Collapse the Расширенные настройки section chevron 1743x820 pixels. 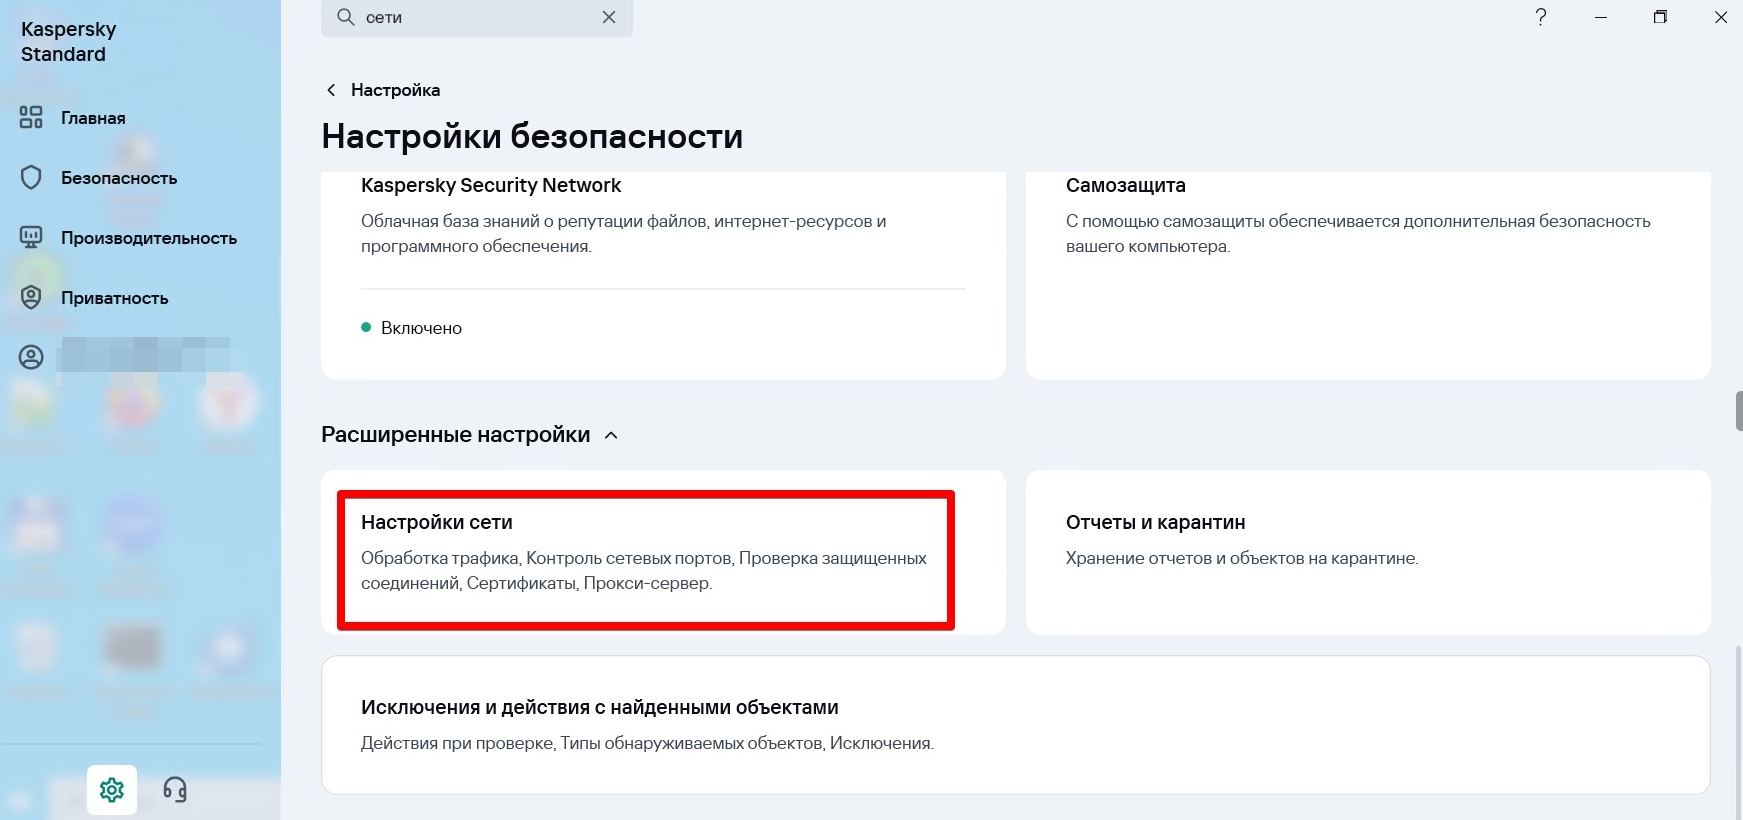click(x=612, y=435)
